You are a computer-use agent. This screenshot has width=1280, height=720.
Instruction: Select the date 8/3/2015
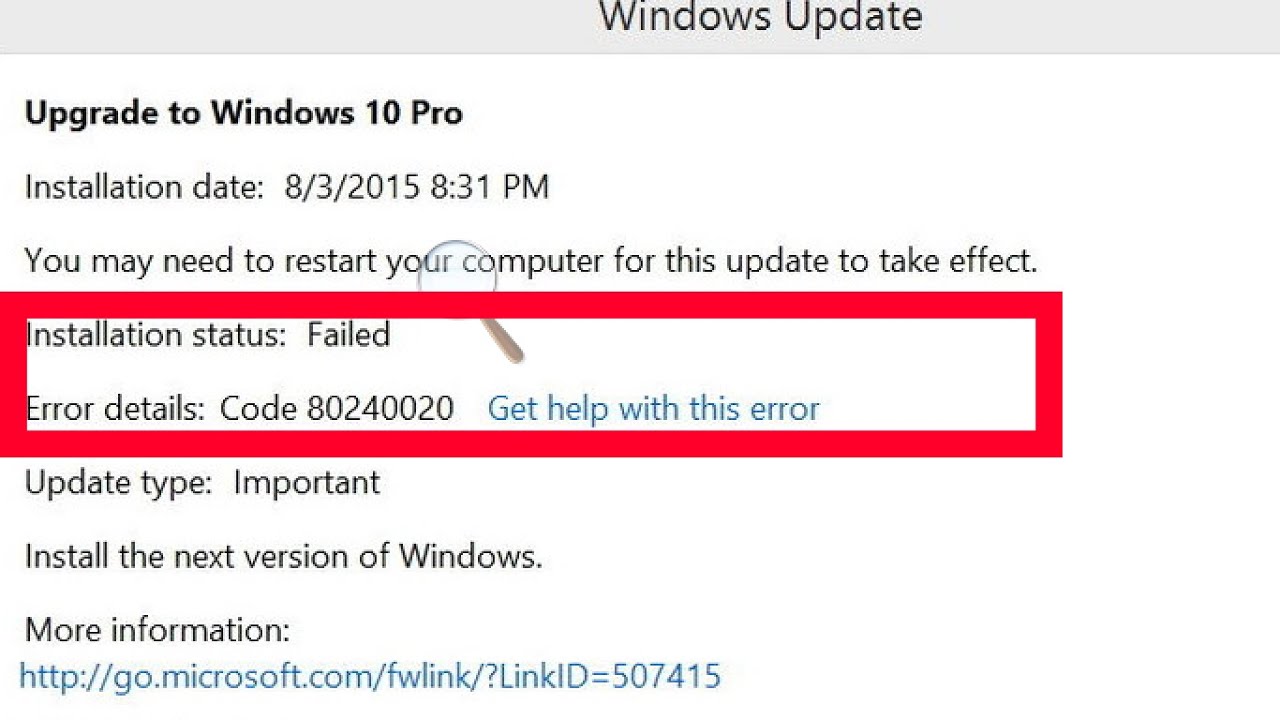coord(351,187)
